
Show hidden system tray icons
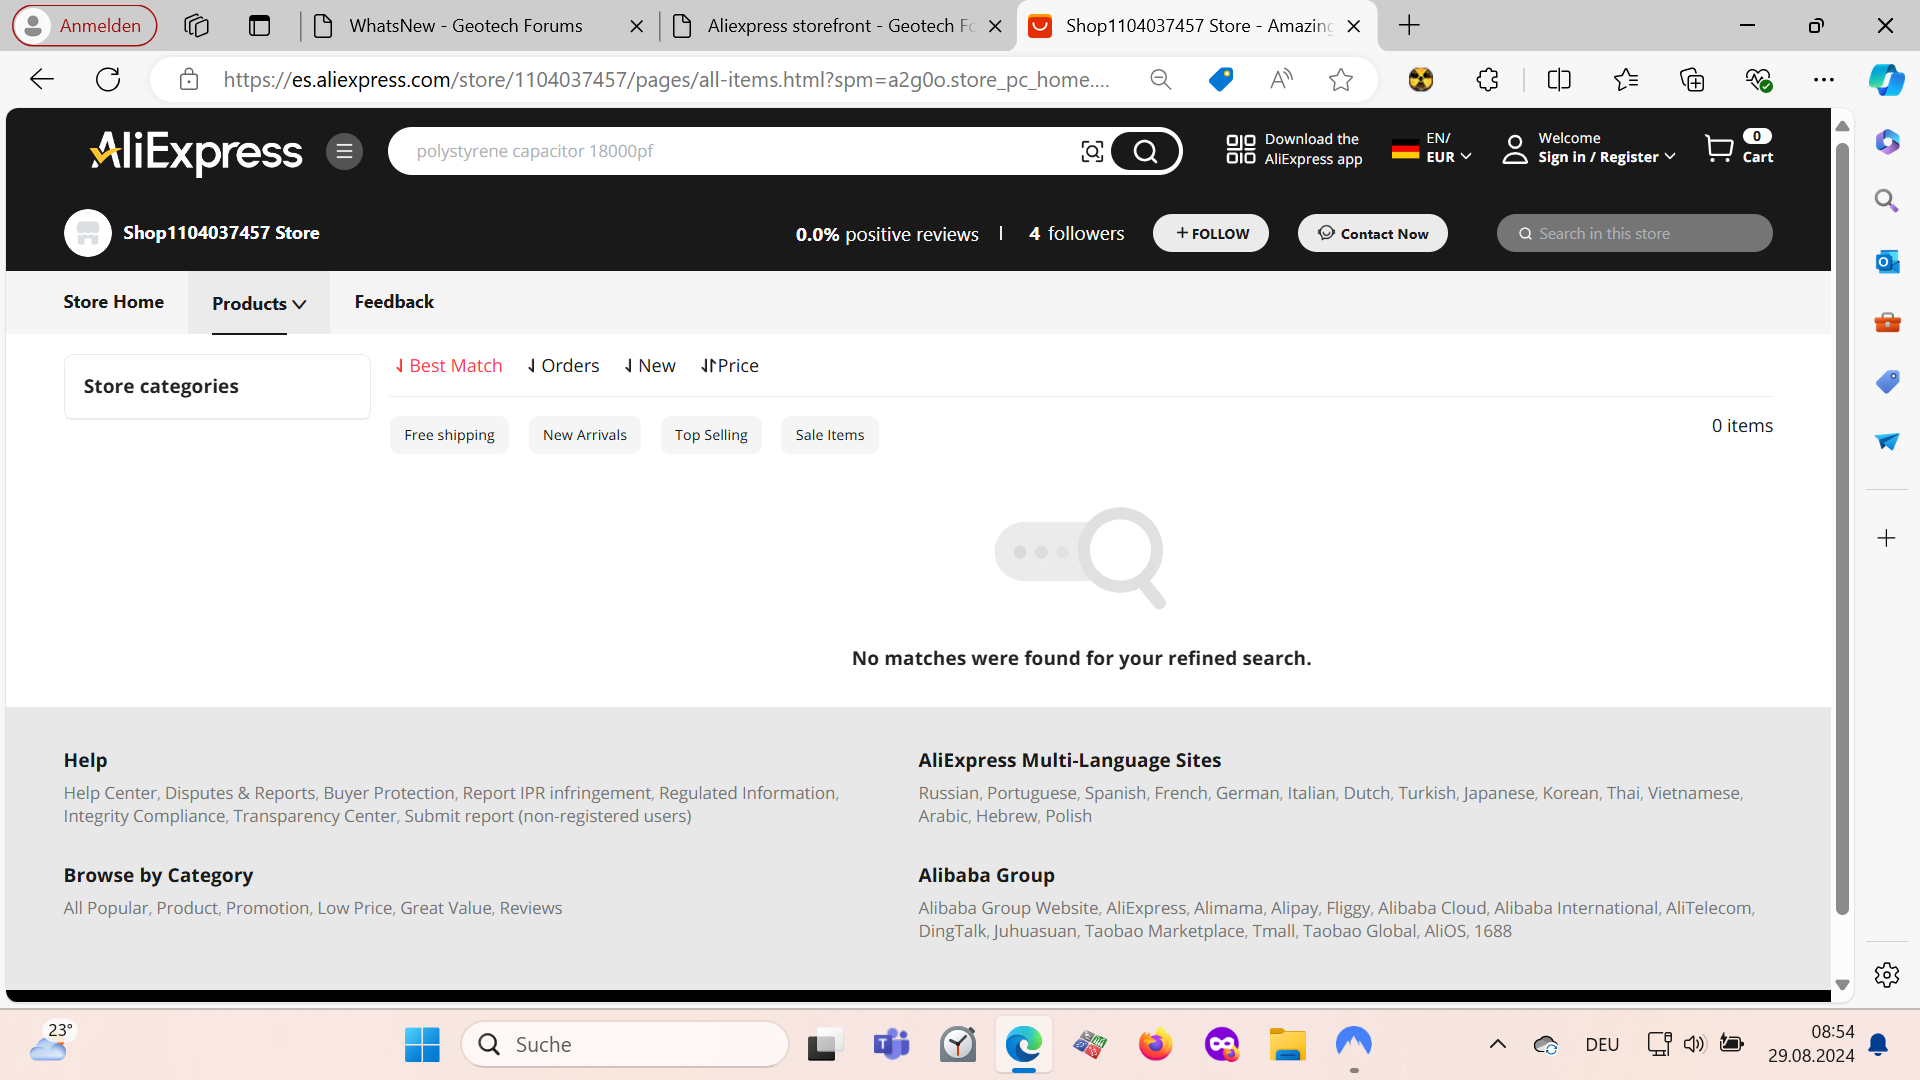click(x=1498, y=1045)
